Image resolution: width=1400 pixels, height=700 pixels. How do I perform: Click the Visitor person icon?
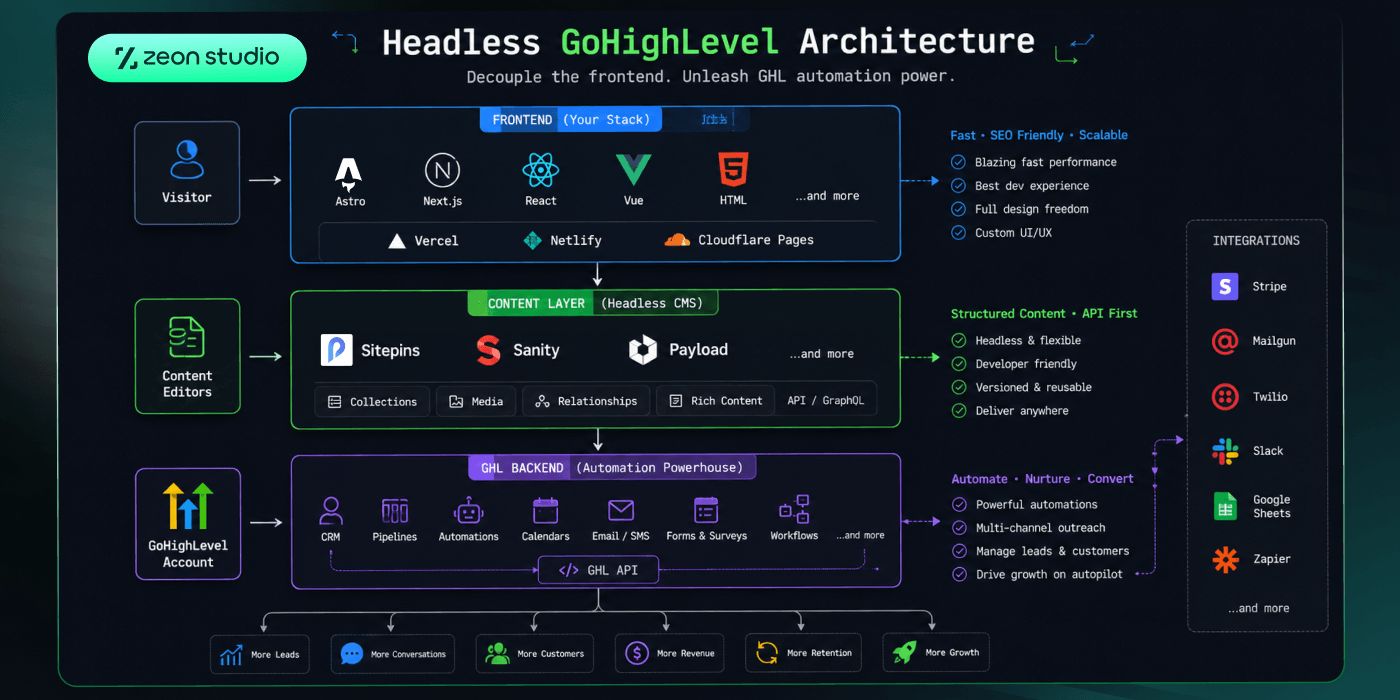tap(187, 159)
